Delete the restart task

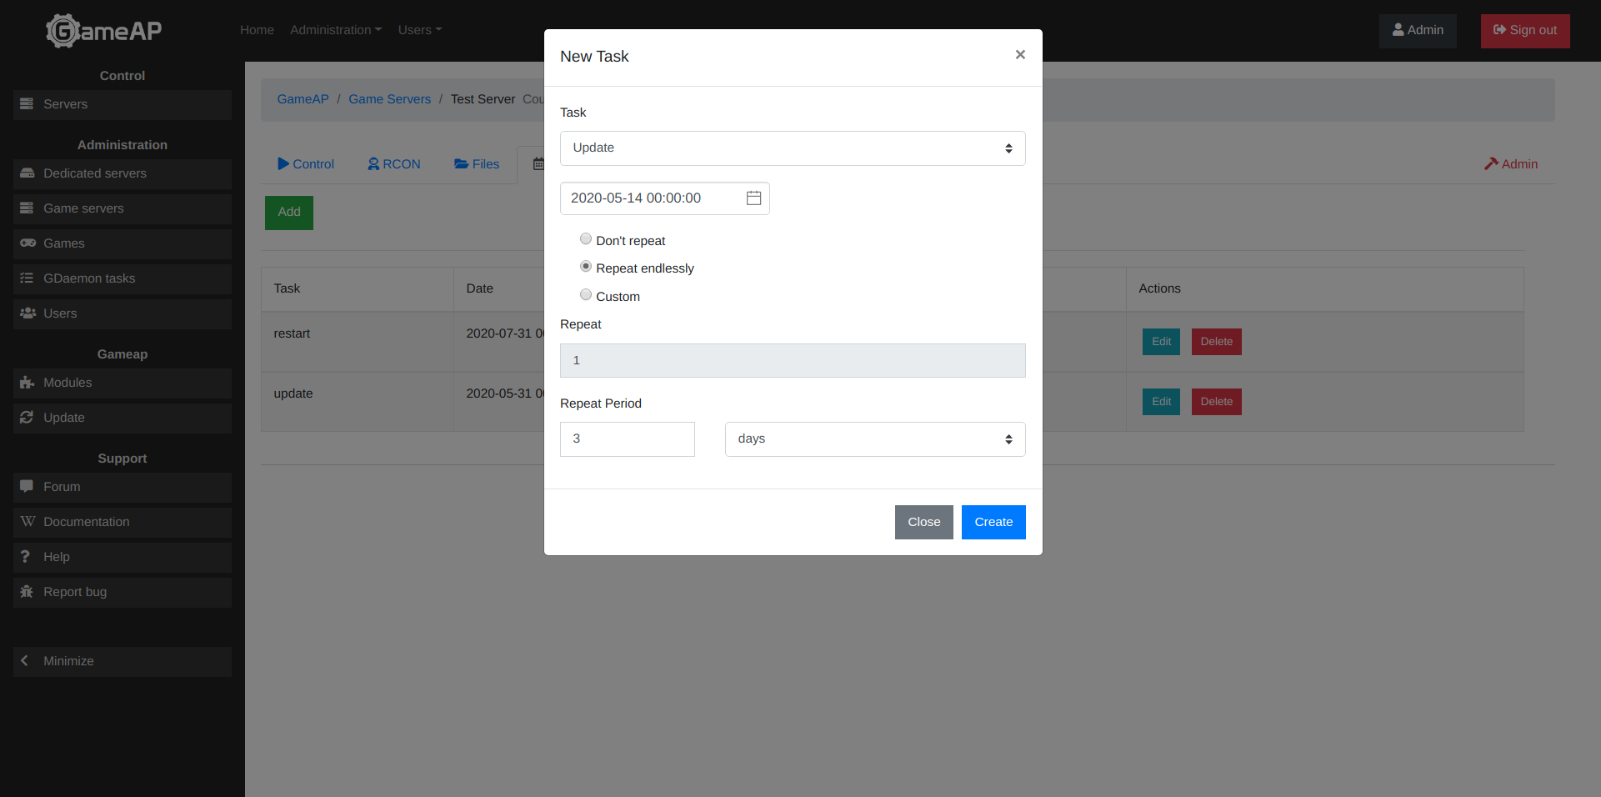[1217, 342]
